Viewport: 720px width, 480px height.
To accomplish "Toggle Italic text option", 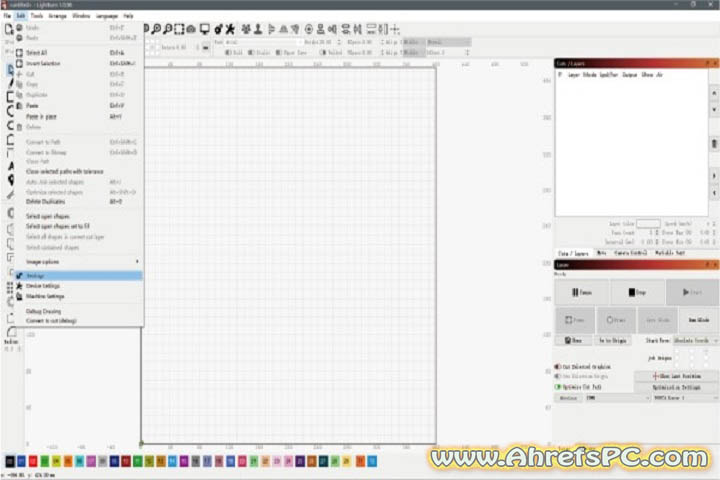I will [x=251, y=53].
